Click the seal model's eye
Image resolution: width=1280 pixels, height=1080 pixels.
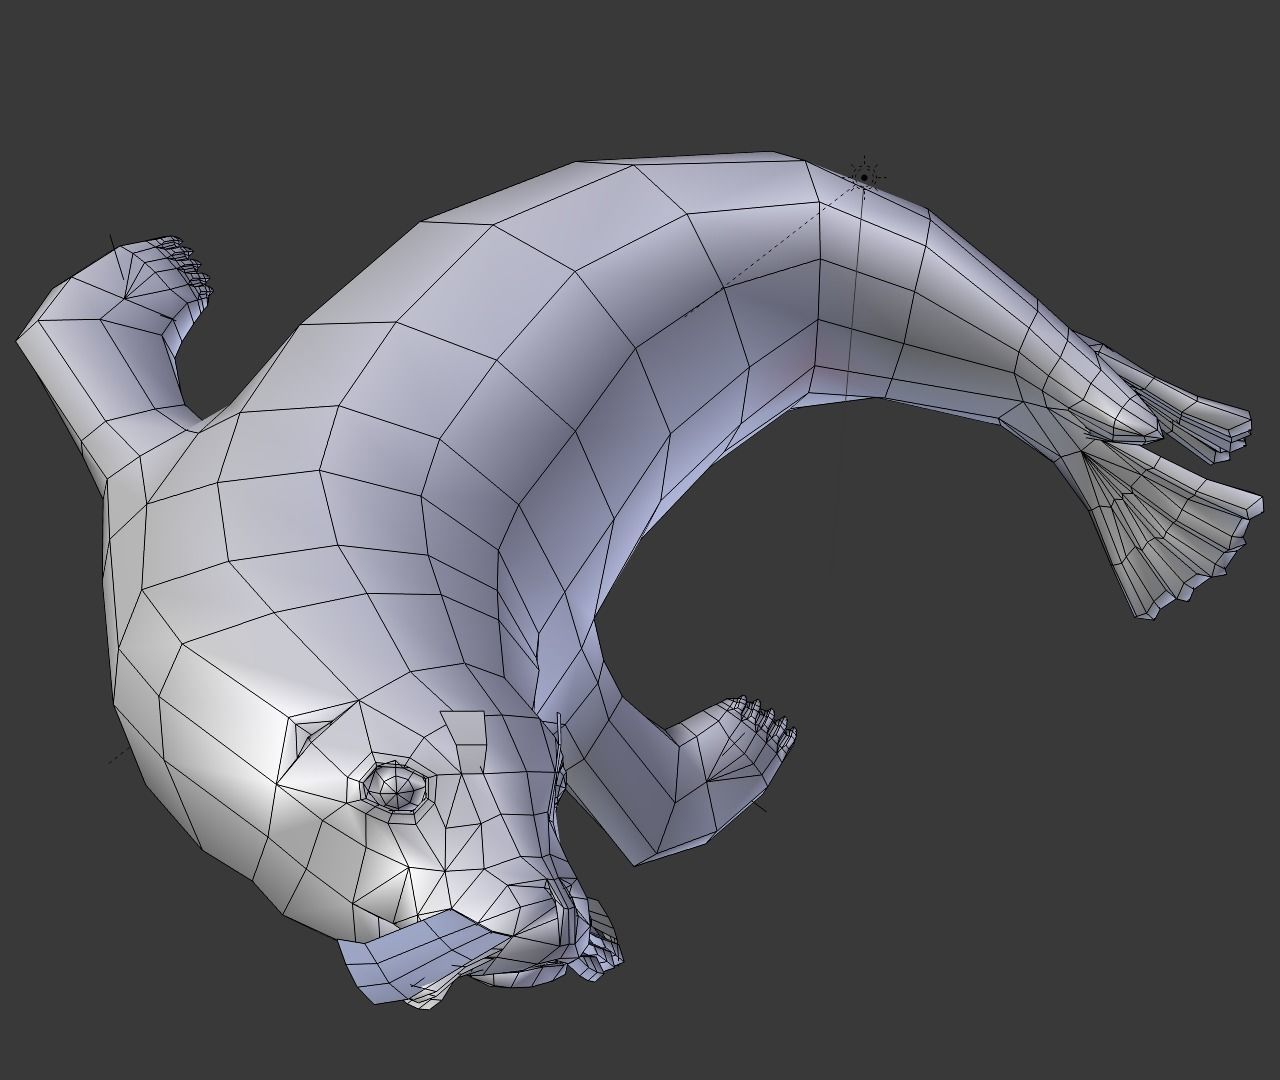pyautogui.click(x=394, y=786)
